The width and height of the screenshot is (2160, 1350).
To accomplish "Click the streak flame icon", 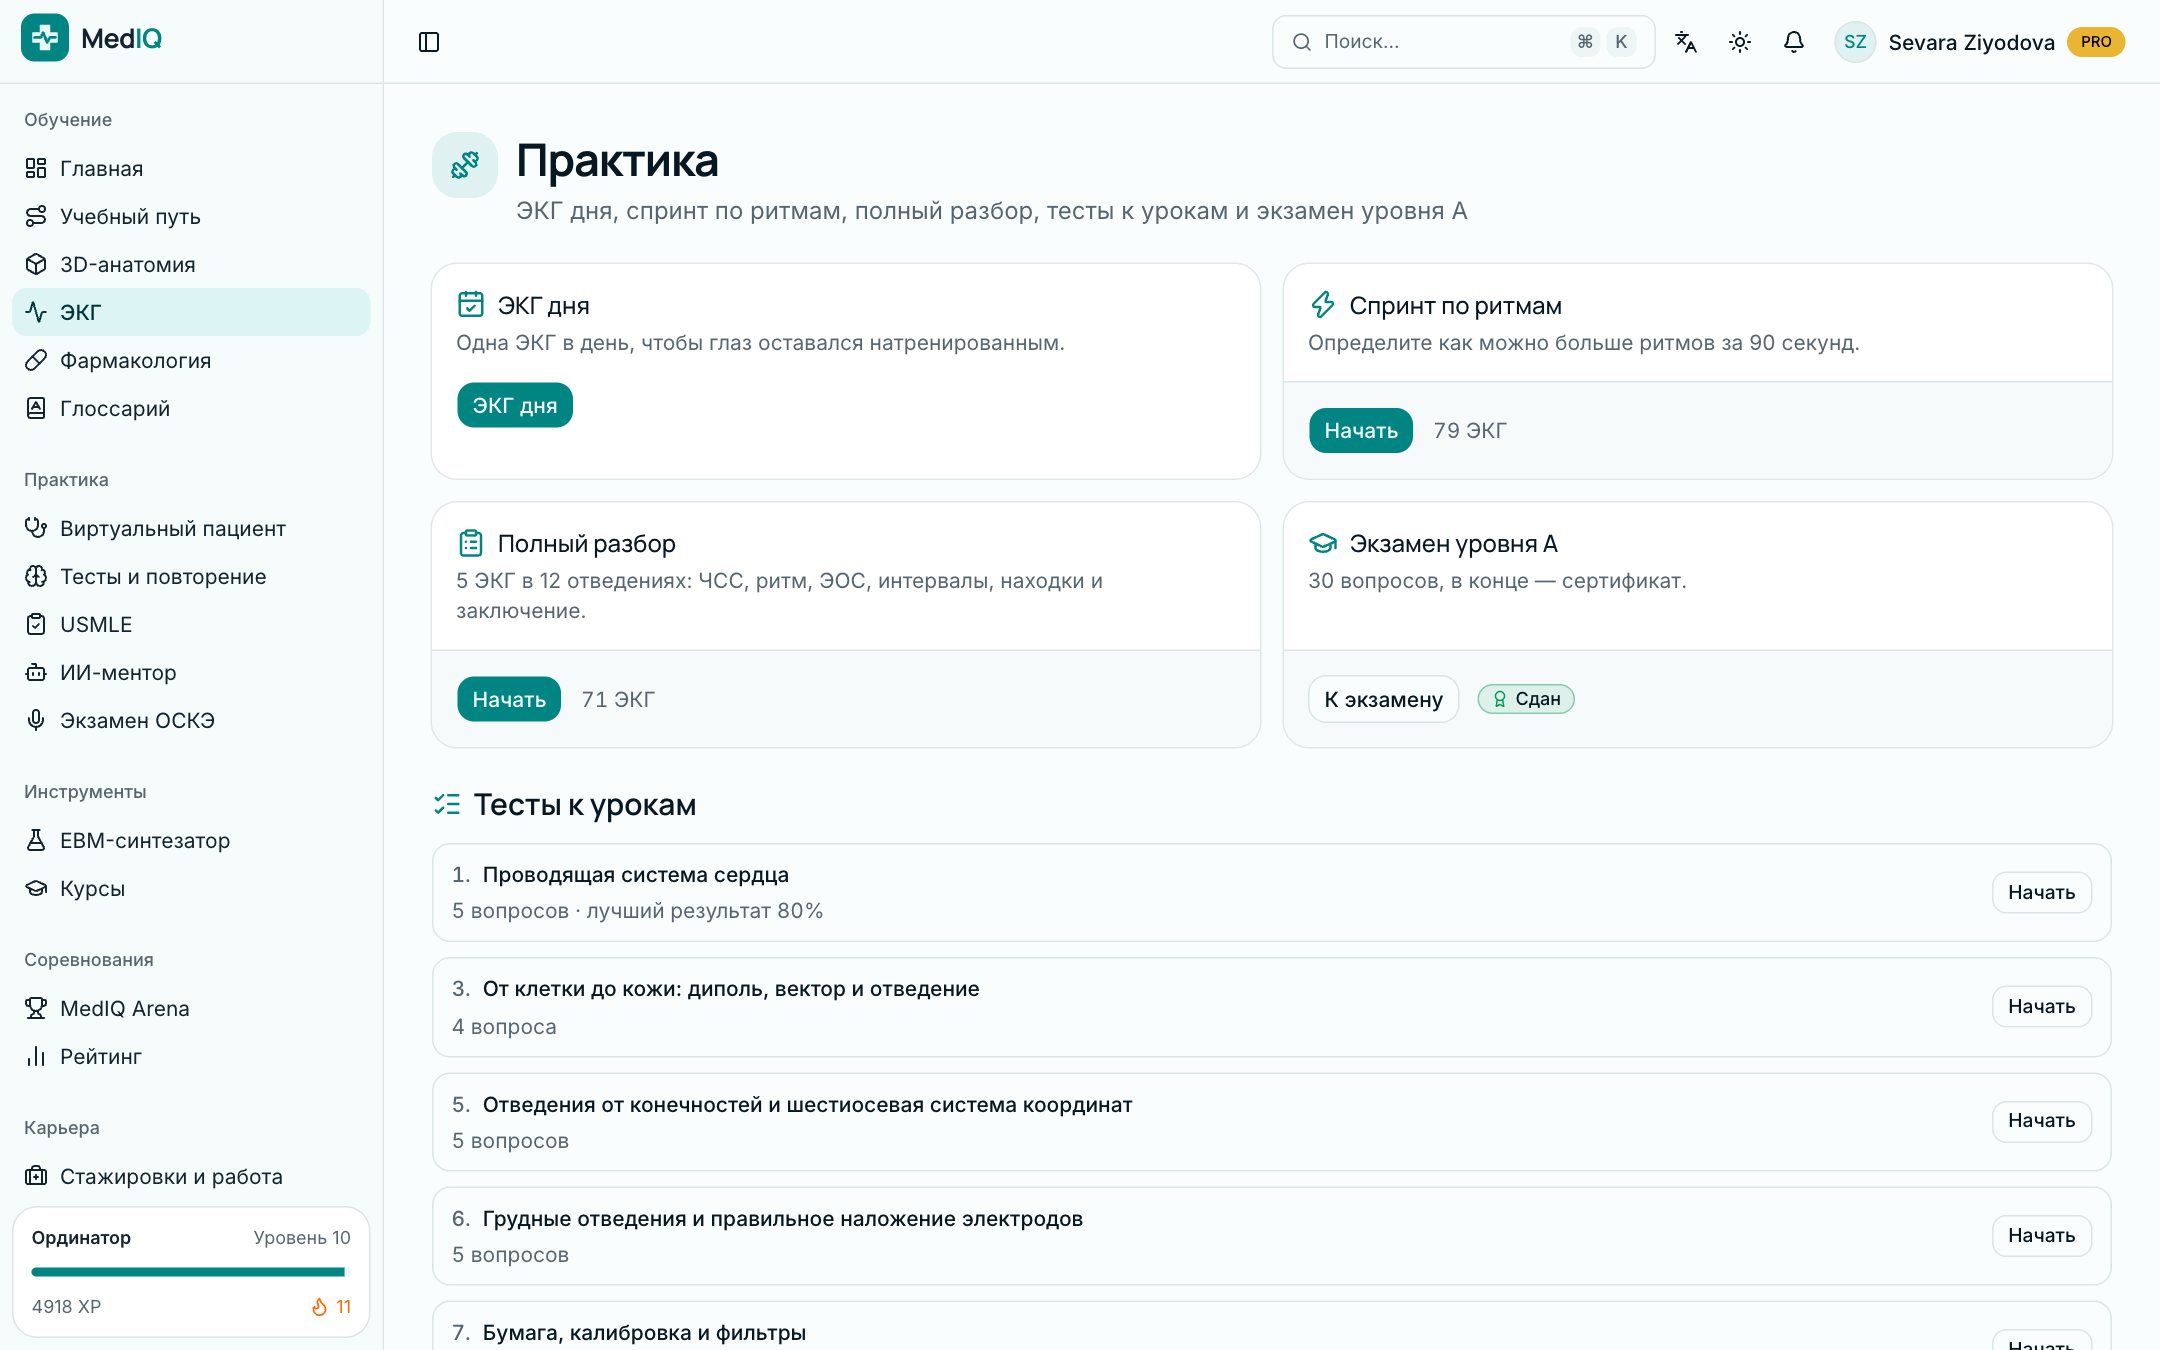I will [319, 1306].
